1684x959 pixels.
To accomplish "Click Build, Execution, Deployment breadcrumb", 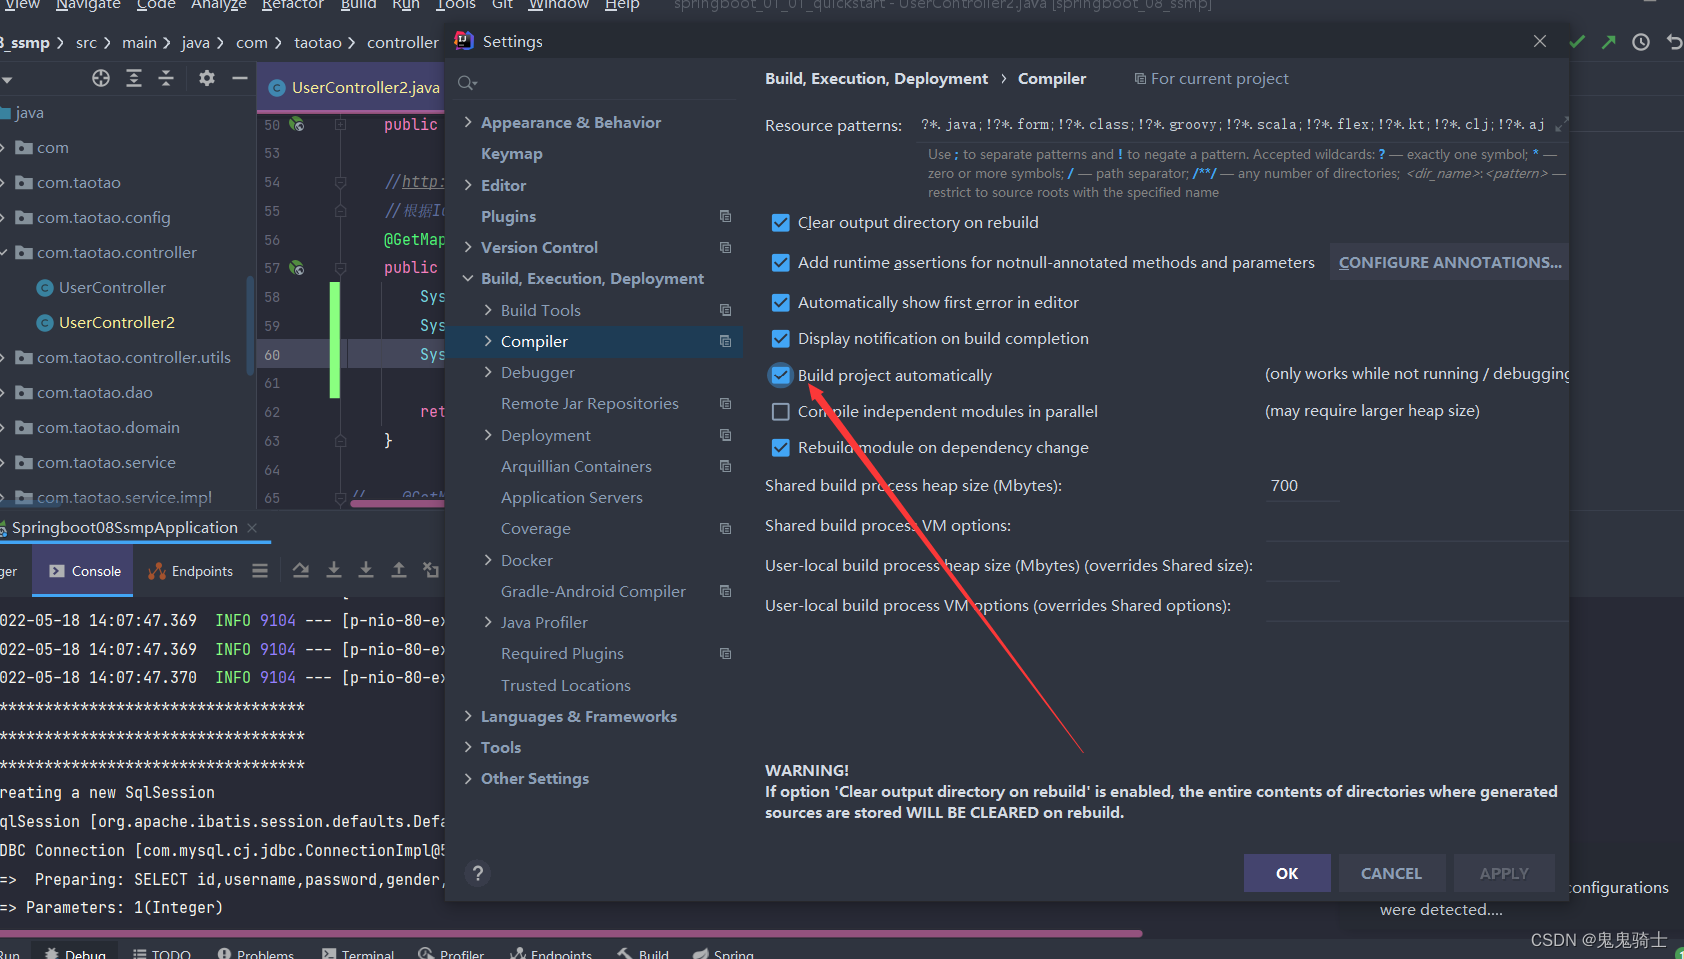I will [x=877, y=79].
